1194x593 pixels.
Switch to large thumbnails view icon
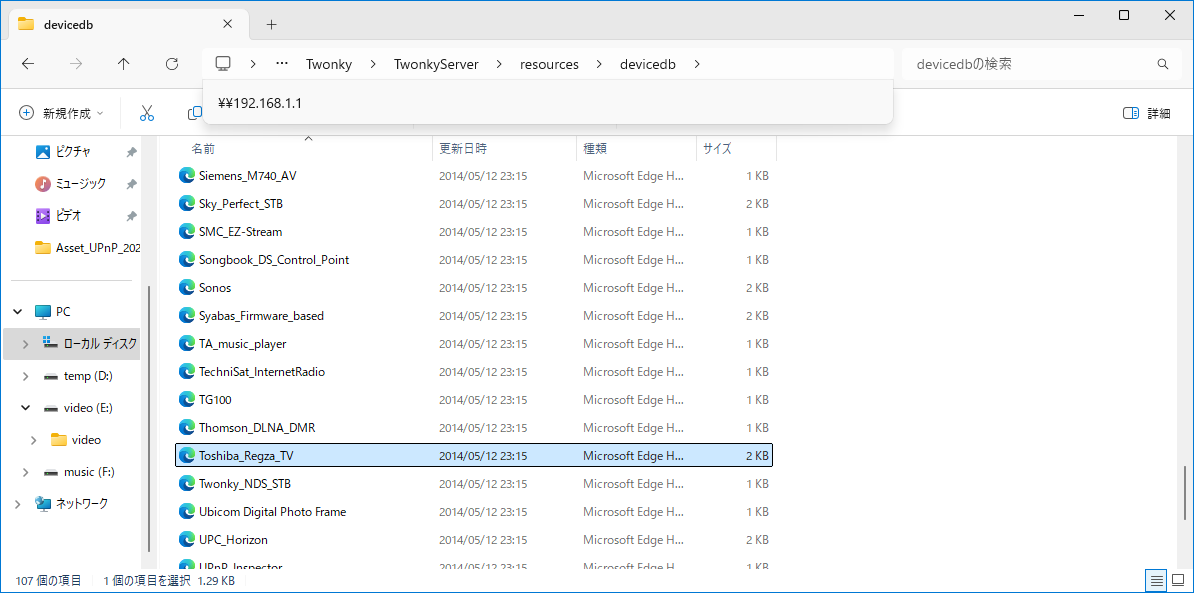coord(1178,581)
